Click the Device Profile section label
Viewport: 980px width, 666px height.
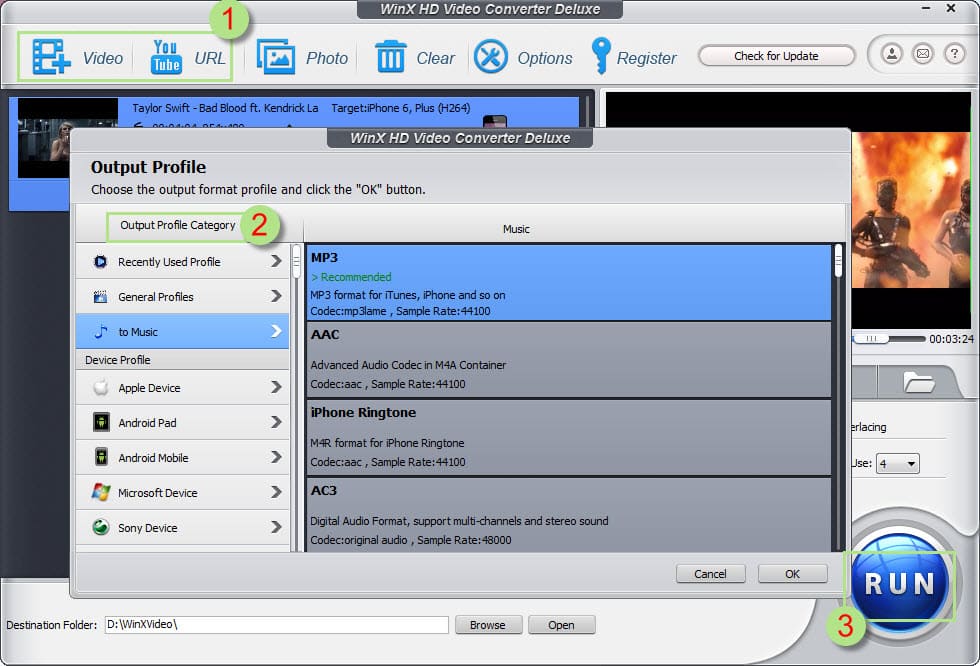(118, 360)
